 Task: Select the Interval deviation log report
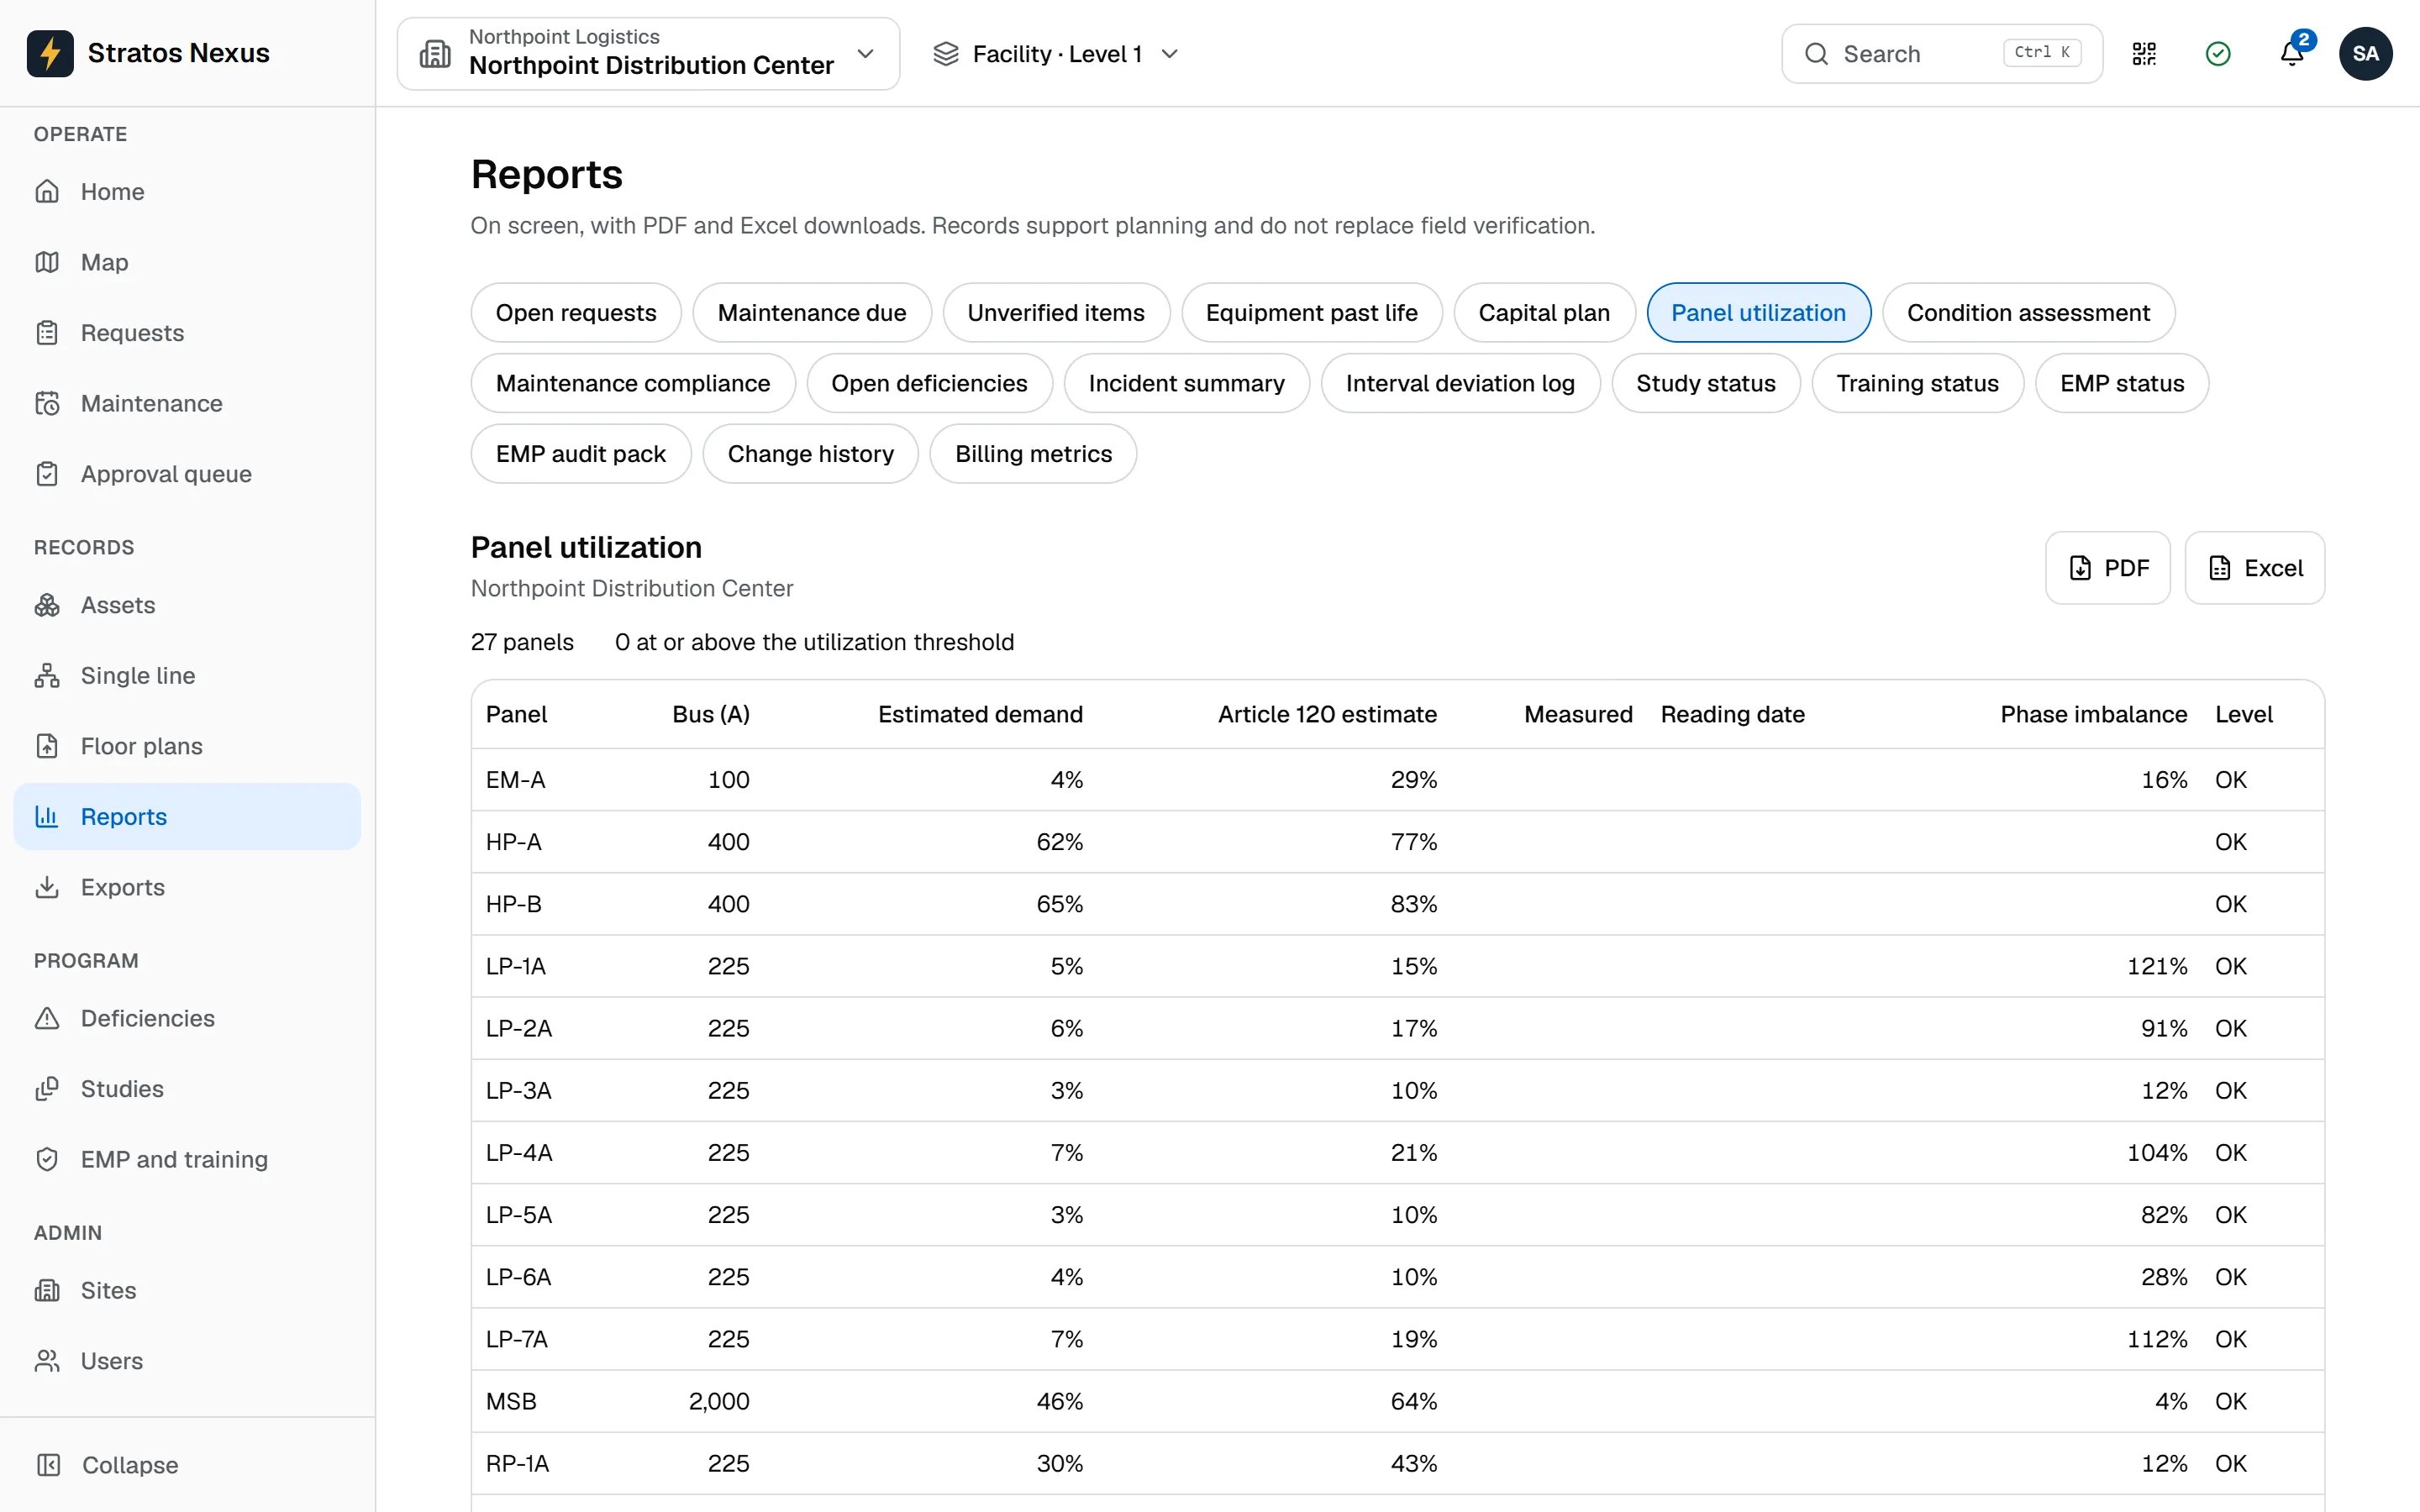click(1460, 383)
